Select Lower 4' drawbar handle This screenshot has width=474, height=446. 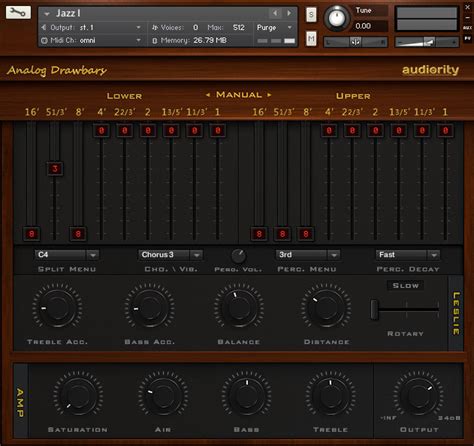101,130
